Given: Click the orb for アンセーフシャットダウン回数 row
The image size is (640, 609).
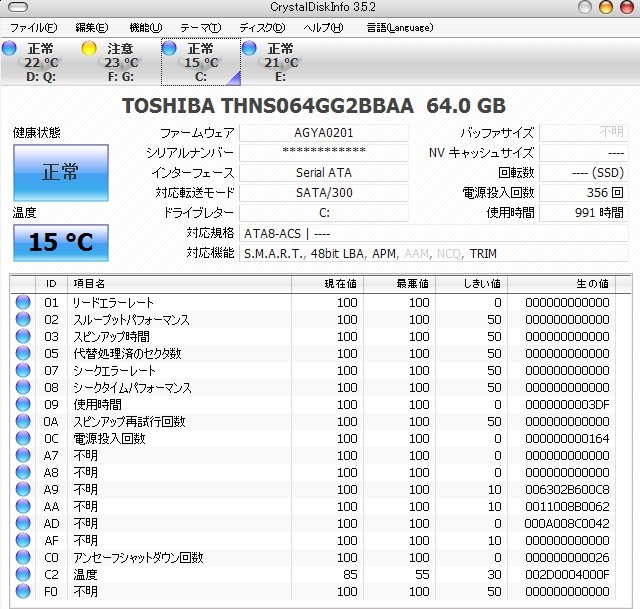Looking at the screenshot, I should tap(23, 557).
